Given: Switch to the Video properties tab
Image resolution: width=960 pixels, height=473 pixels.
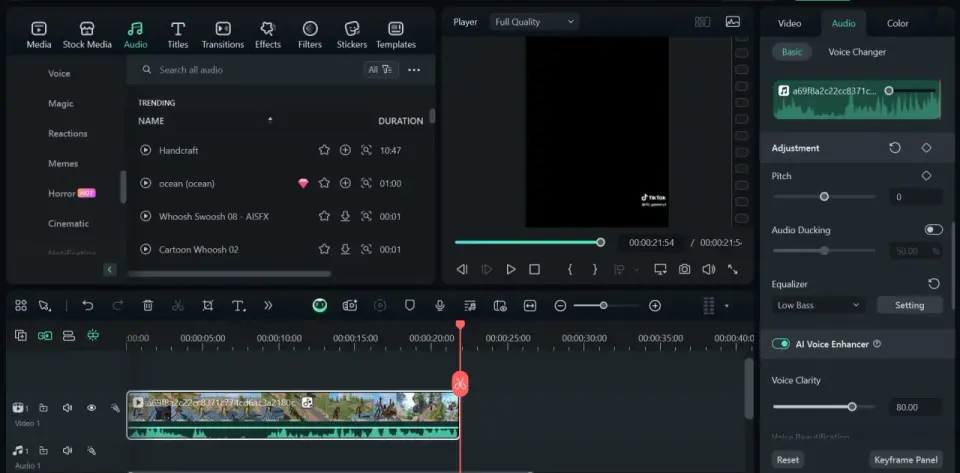Looking at the screenshot, I should point(789,23).
